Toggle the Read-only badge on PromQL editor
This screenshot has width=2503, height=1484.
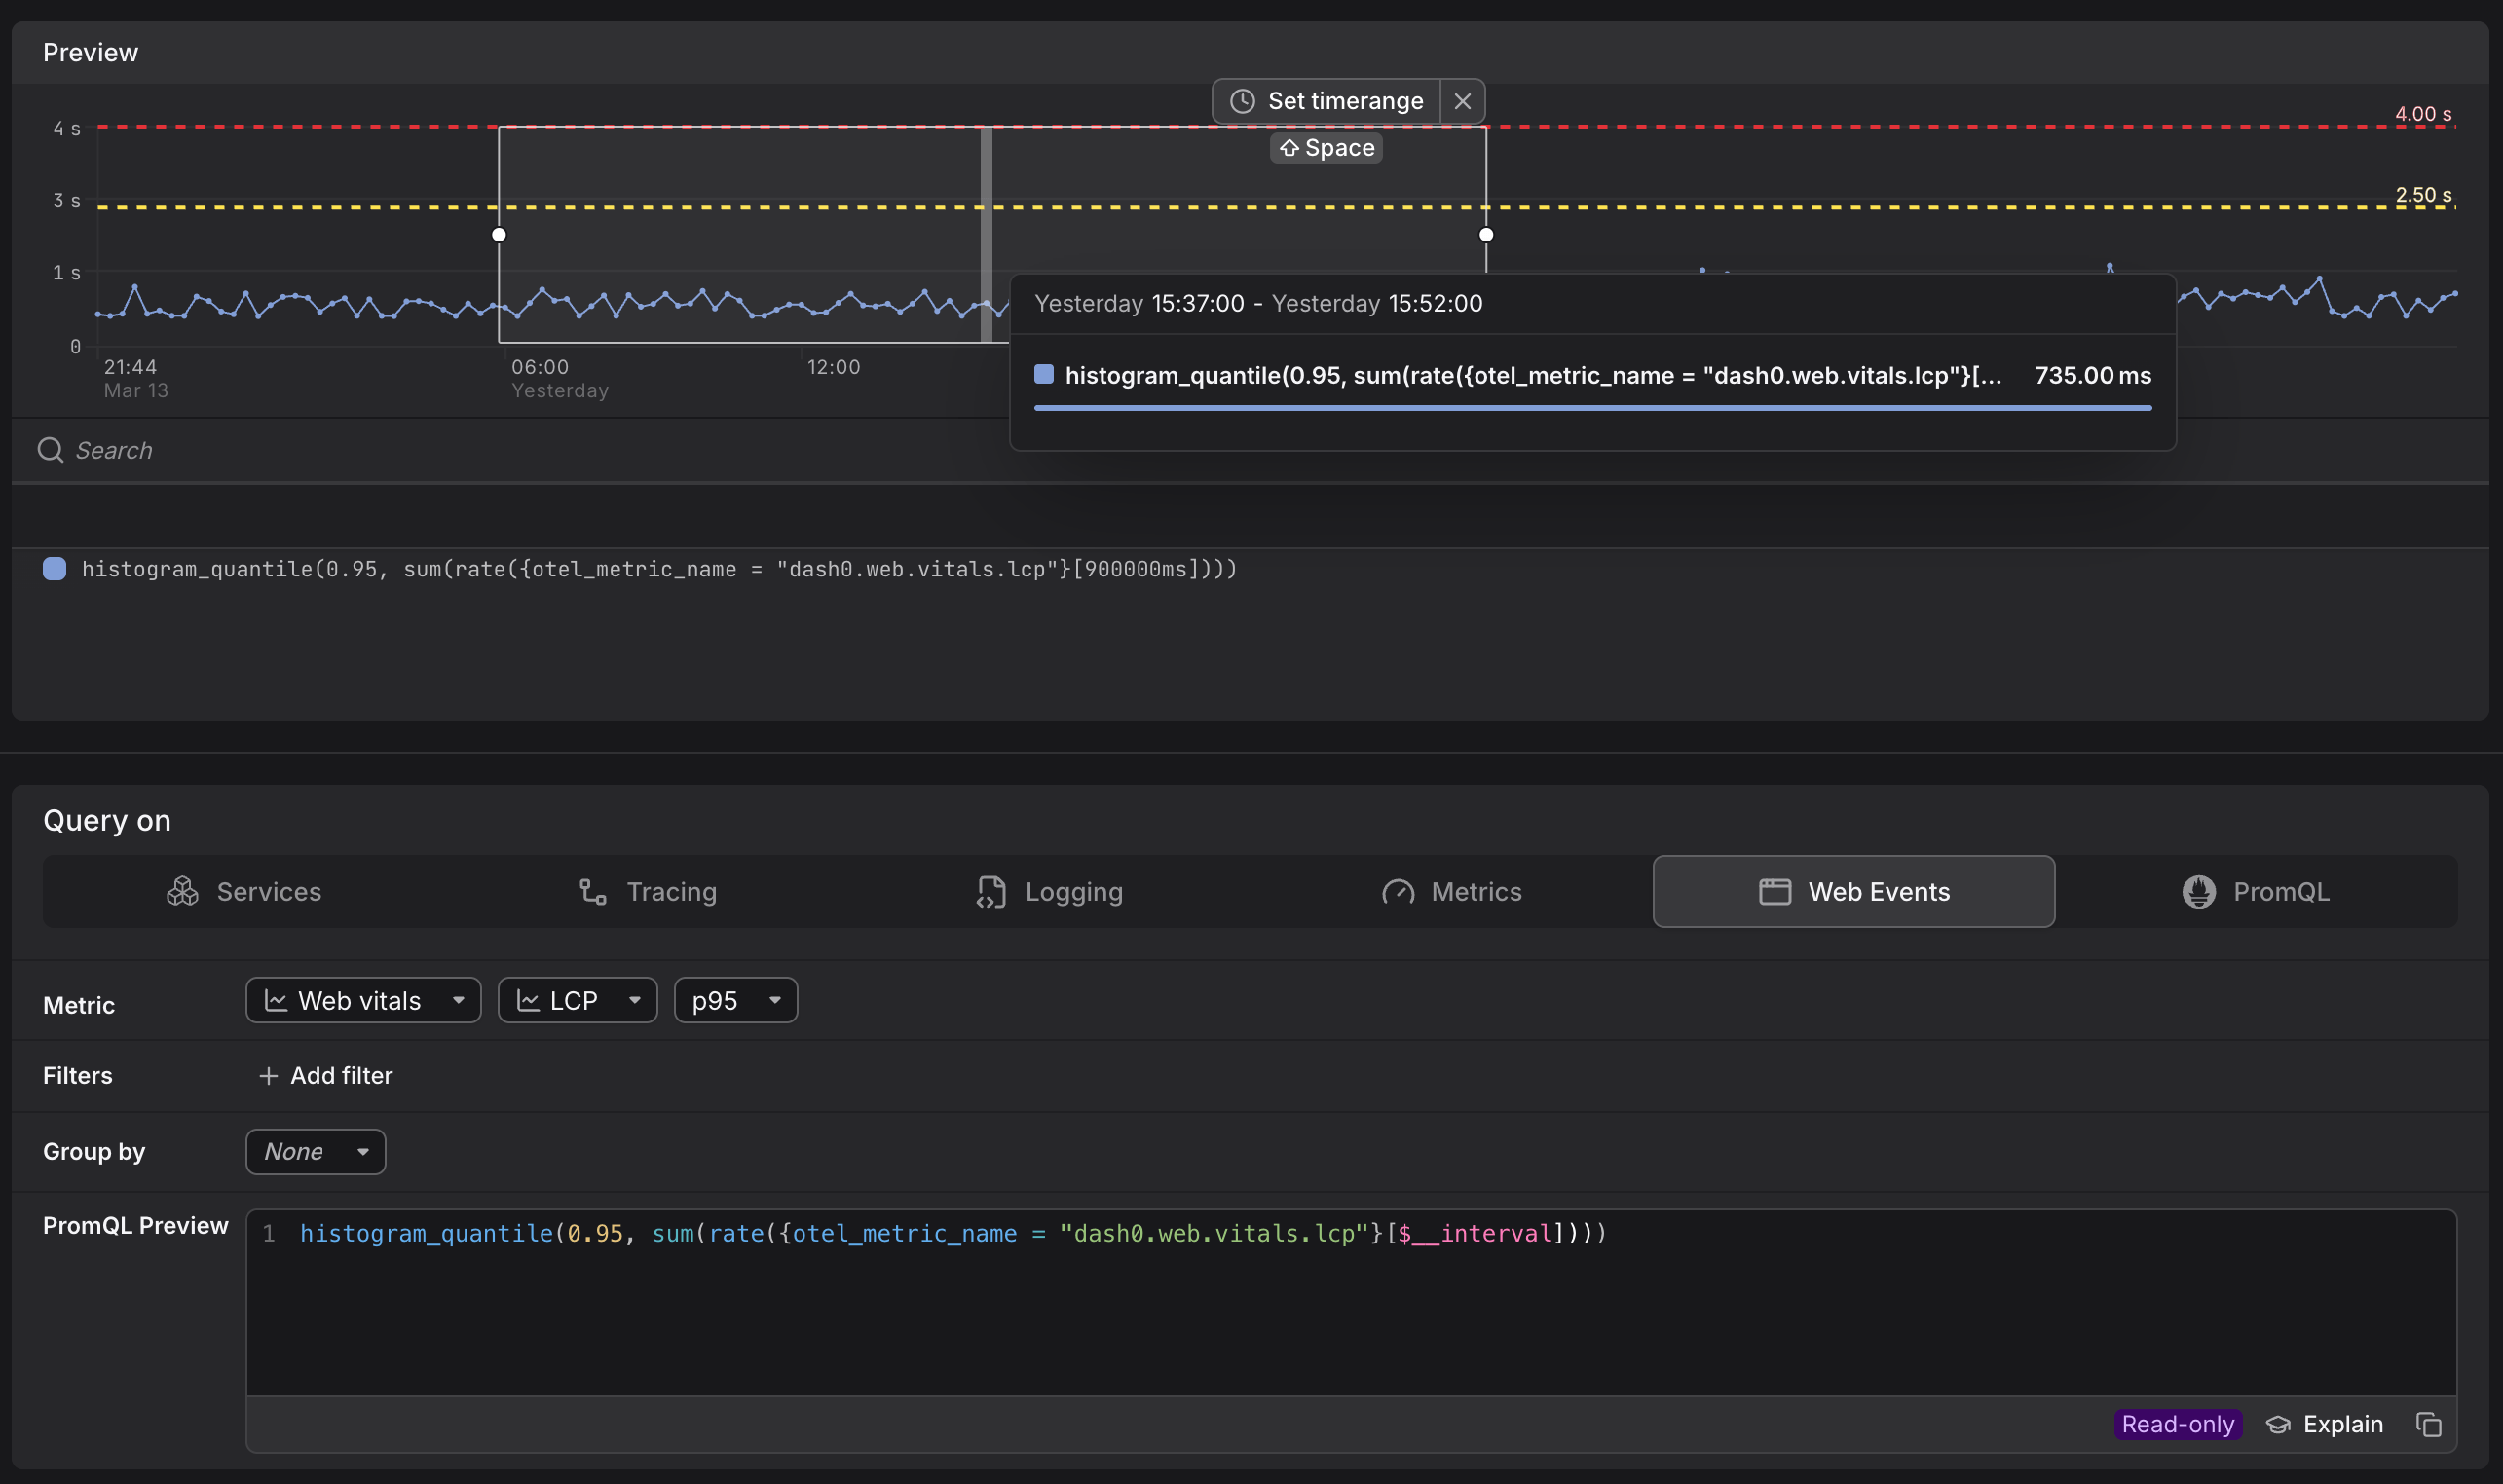[2177, 1423]
